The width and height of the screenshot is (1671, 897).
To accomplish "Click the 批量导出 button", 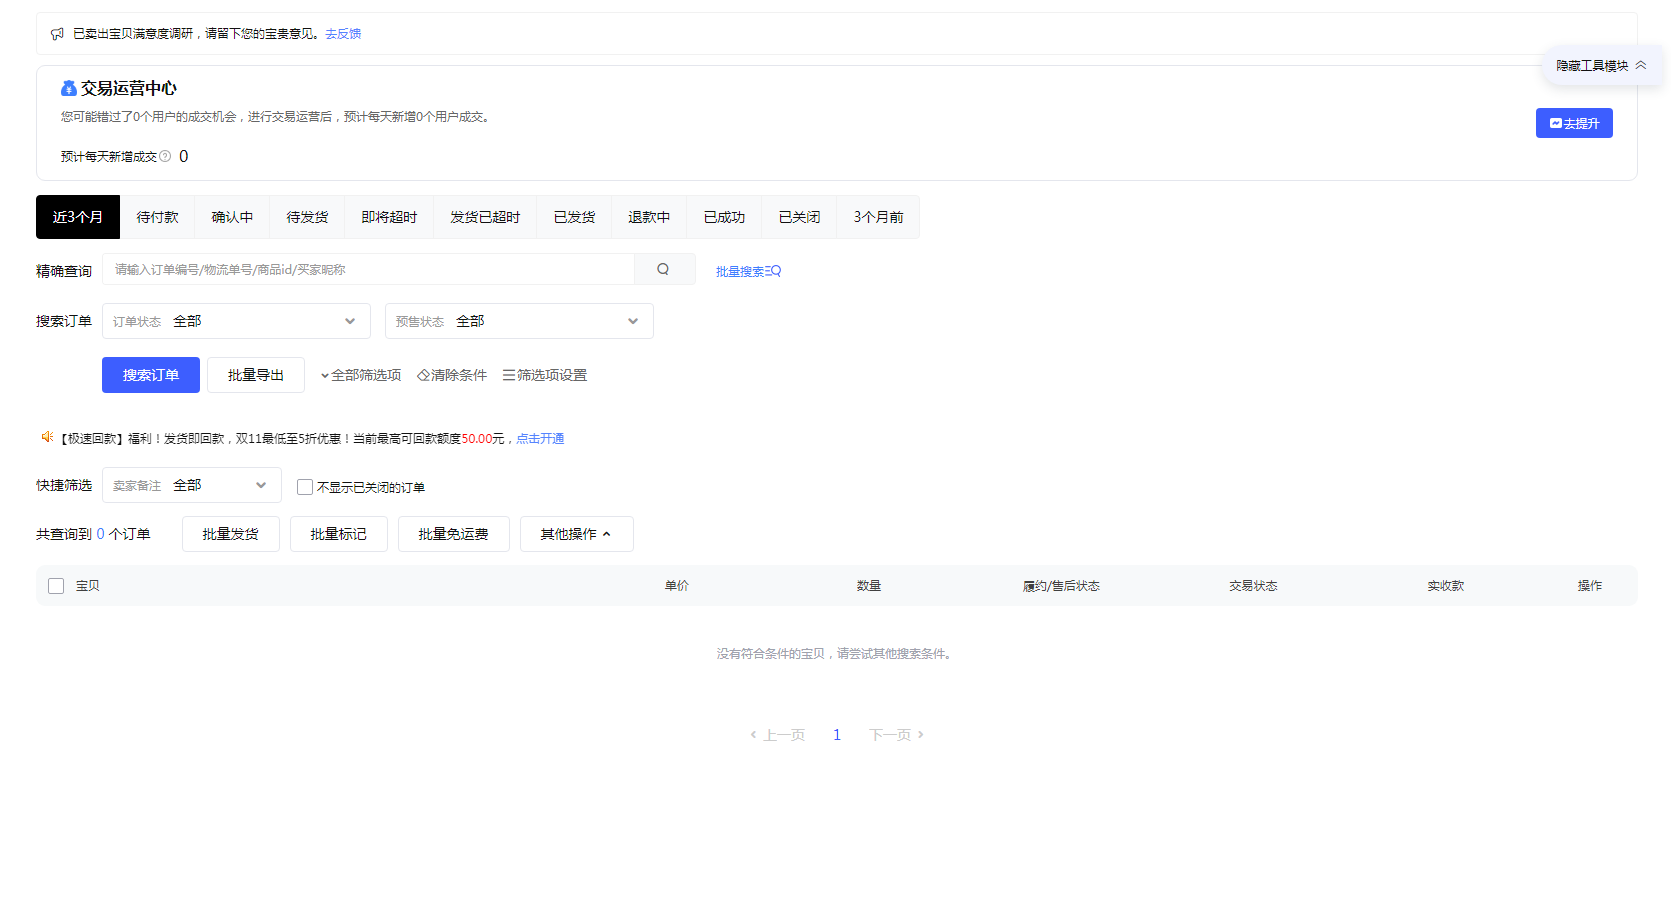I will pos(256,375).
